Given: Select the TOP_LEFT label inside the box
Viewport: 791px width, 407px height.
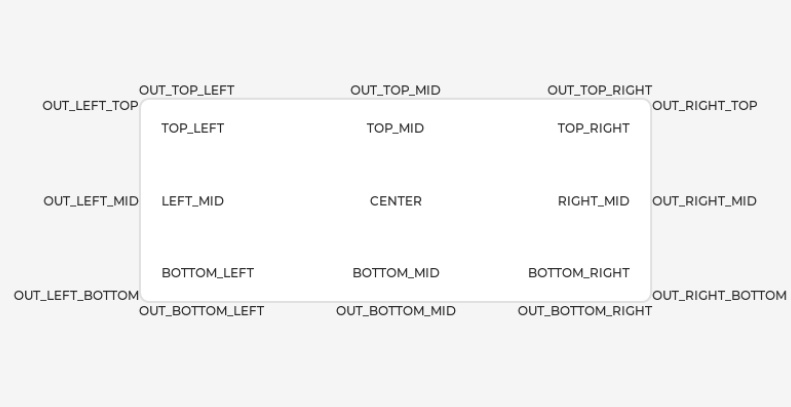Looking at the screenshot, I should click(193, 128).
